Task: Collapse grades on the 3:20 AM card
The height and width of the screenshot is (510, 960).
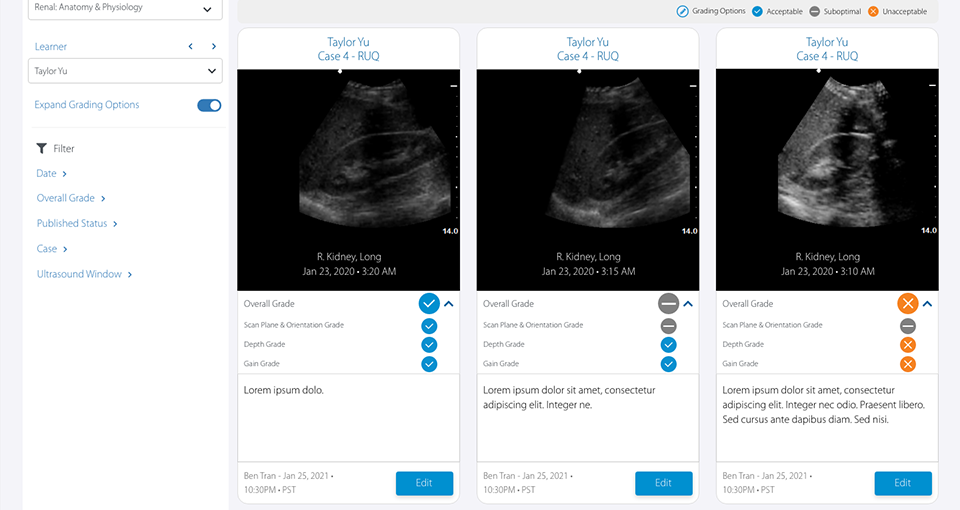Action: click(449, 304)
